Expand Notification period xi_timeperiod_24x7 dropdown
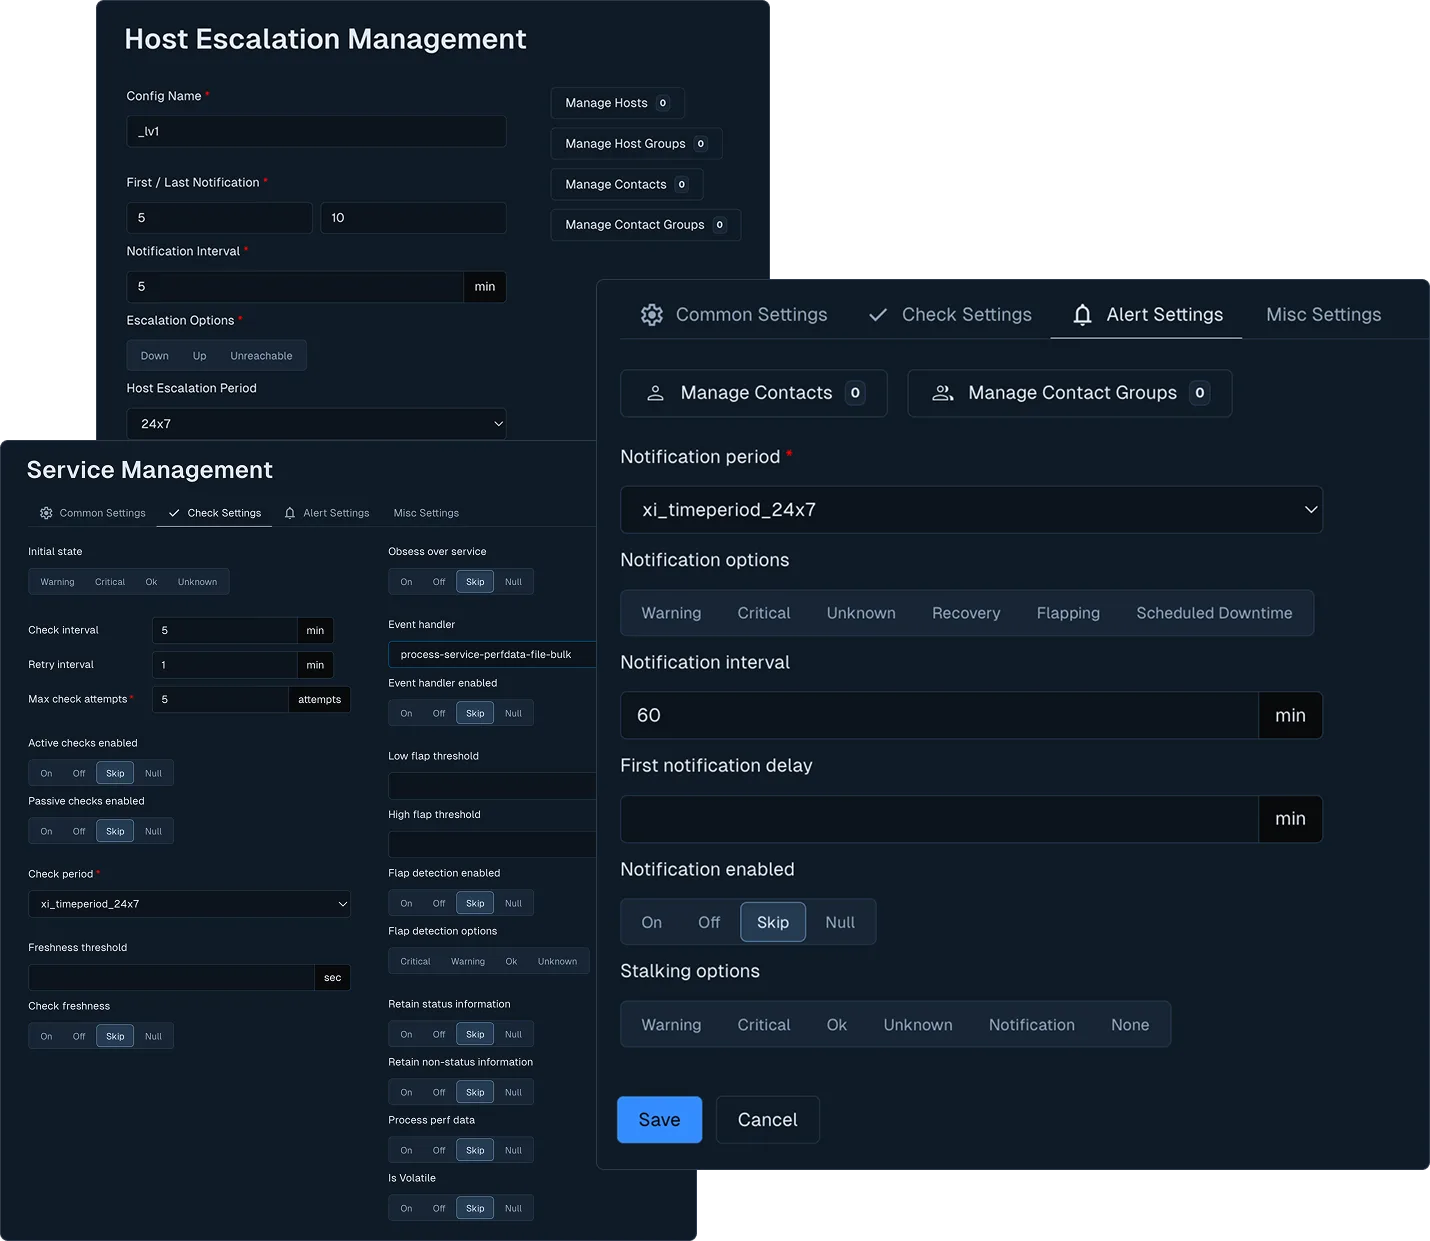This screenshot has width=1430, height=1241. click(971, 510)
